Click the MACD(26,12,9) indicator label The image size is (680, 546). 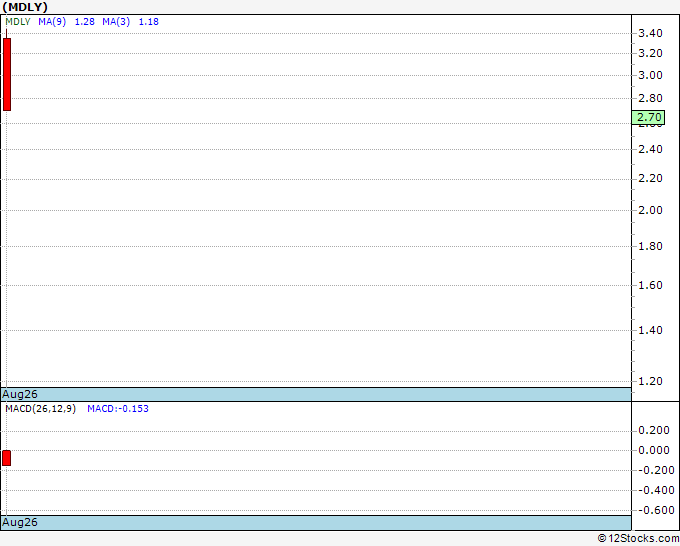40,409
